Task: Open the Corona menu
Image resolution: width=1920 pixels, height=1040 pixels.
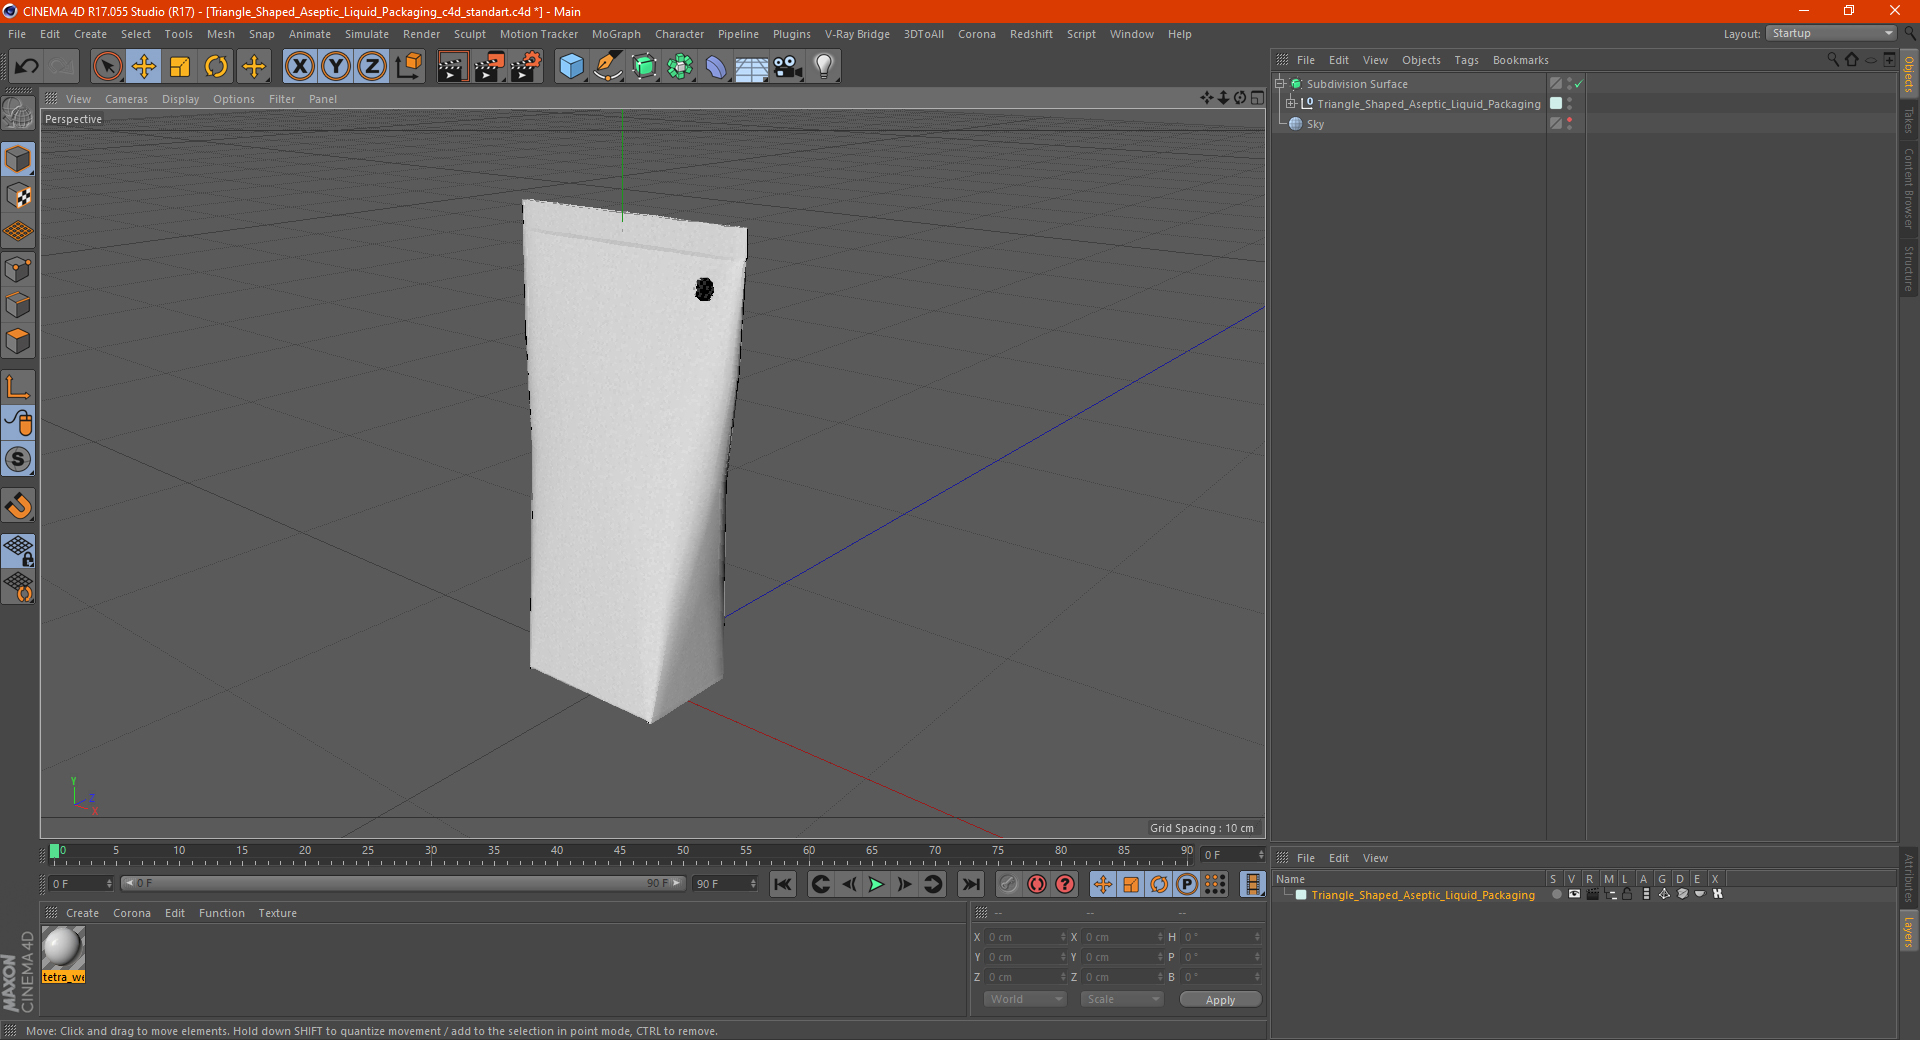Action: 976,34
